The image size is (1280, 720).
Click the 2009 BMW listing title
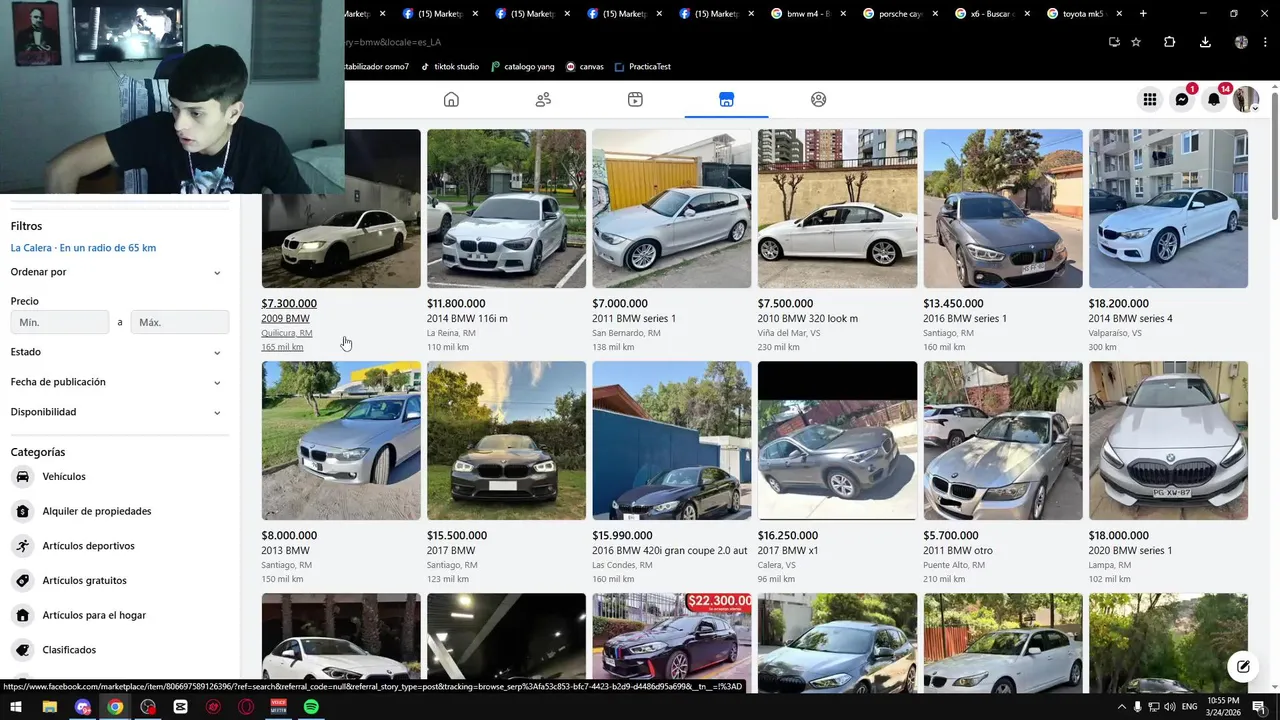(x=285, y=319)
